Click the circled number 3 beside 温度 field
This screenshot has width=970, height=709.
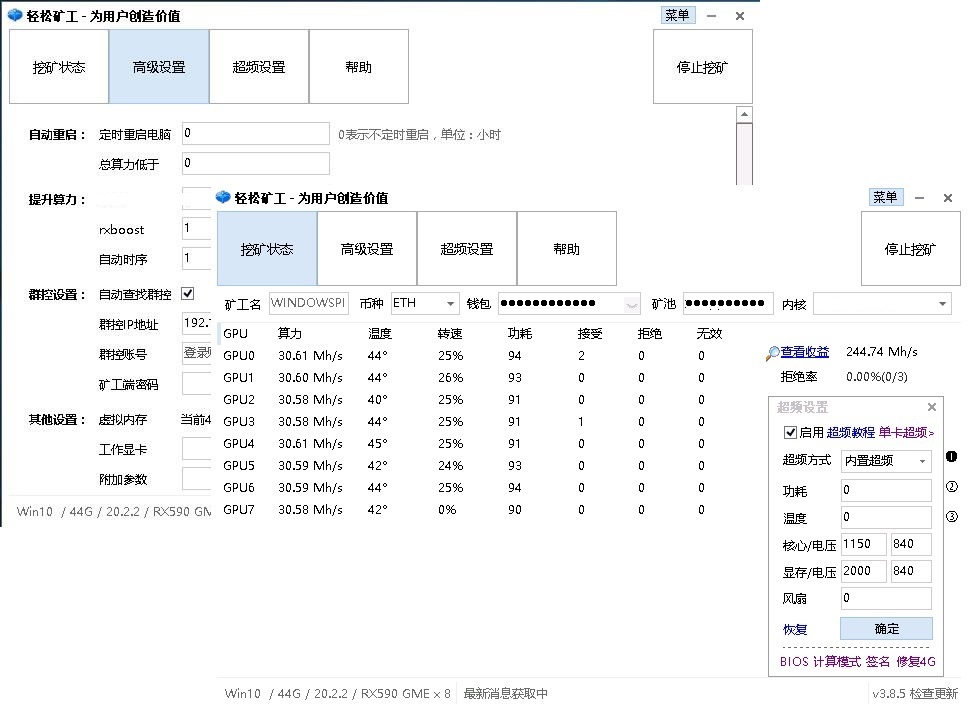(x=952, y=517)
